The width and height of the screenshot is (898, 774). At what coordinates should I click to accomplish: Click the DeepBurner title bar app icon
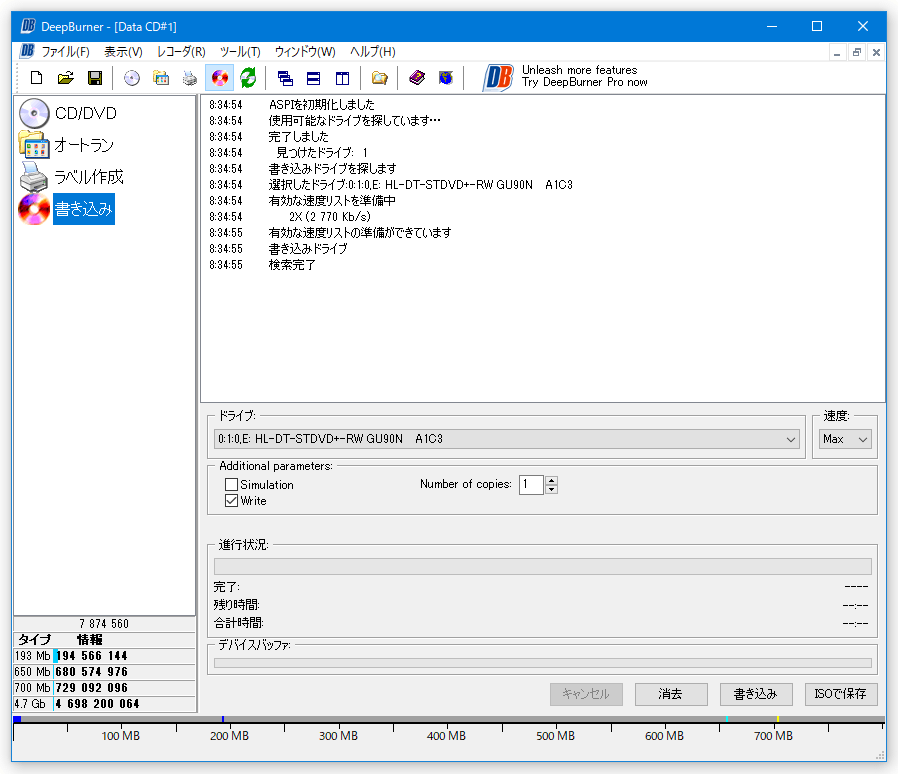tap(28, 26)
